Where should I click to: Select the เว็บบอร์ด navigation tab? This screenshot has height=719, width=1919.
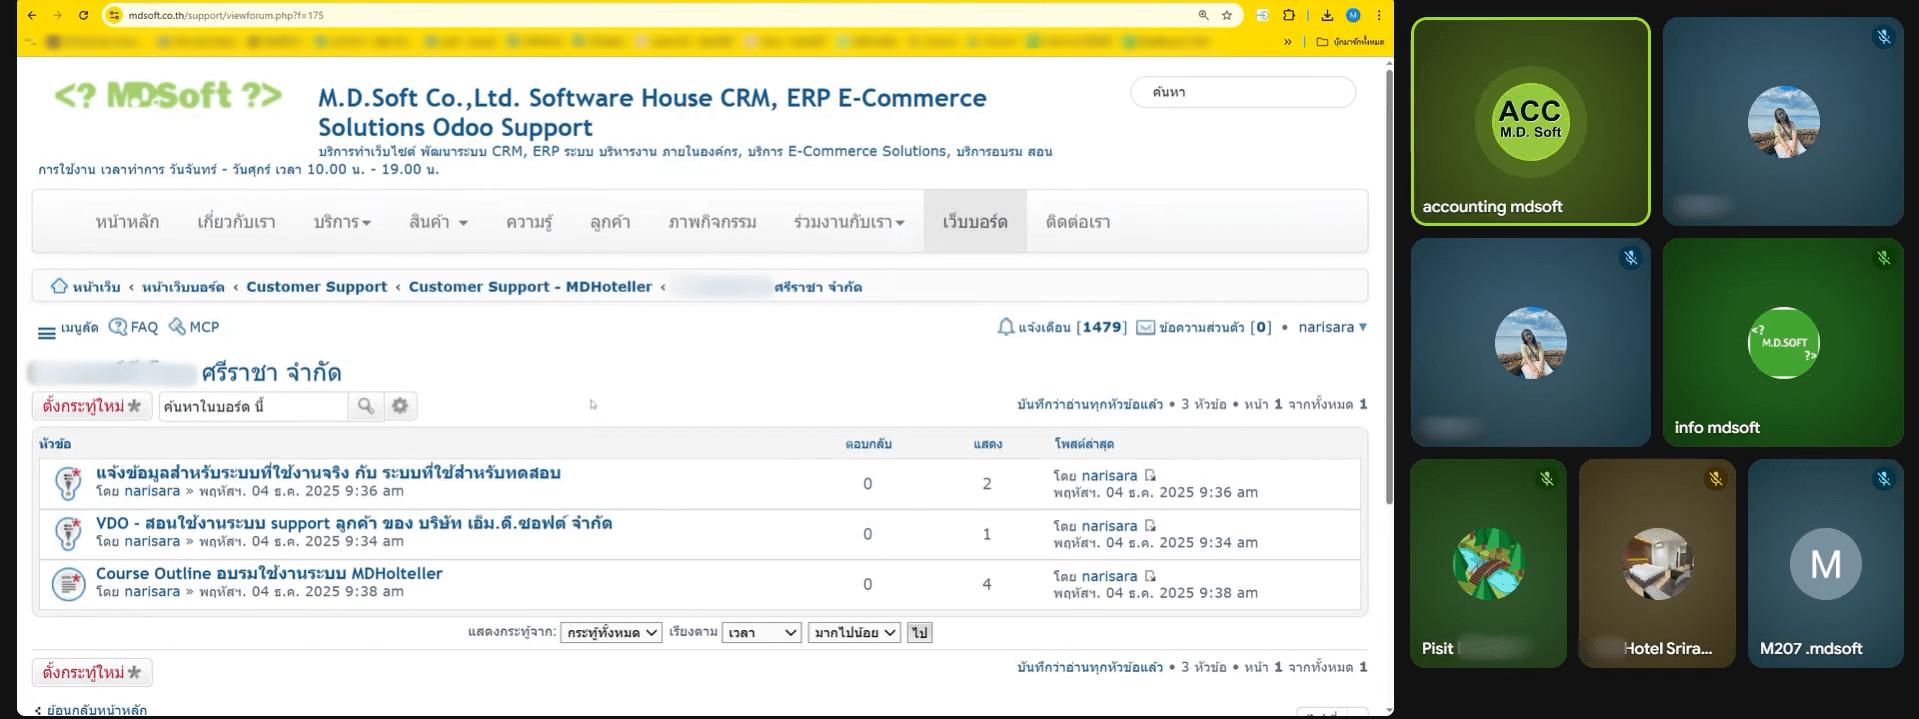[x=975, y=222]
